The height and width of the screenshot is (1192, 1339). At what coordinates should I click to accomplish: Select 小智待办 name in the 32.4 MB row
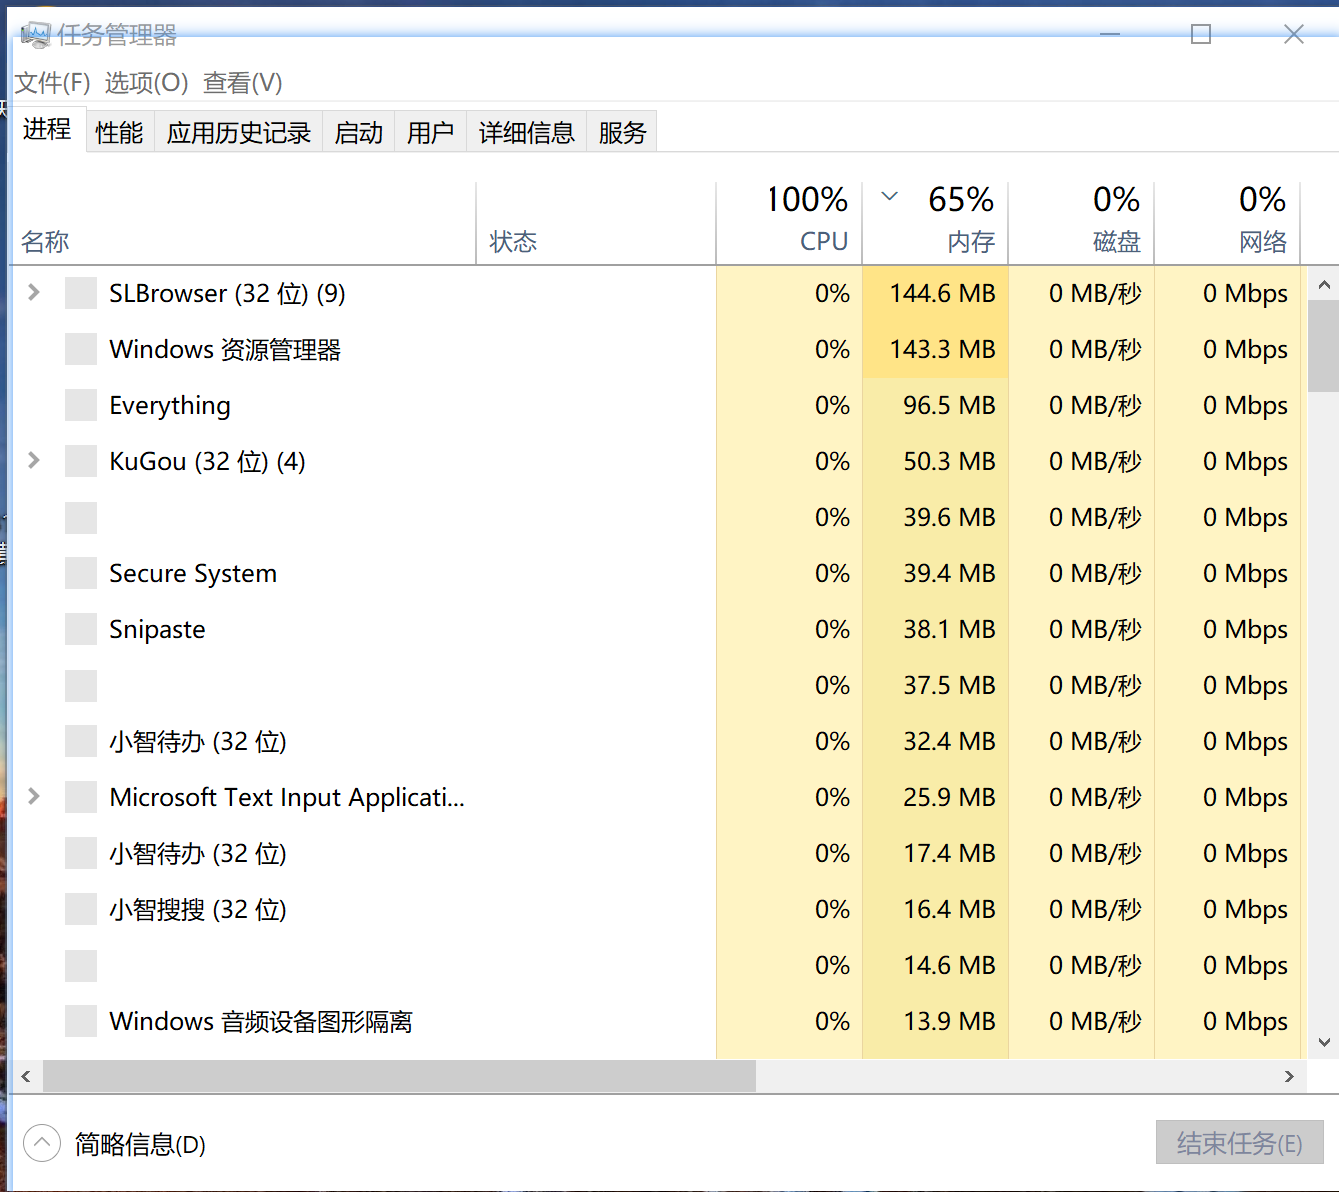[198, 741]
